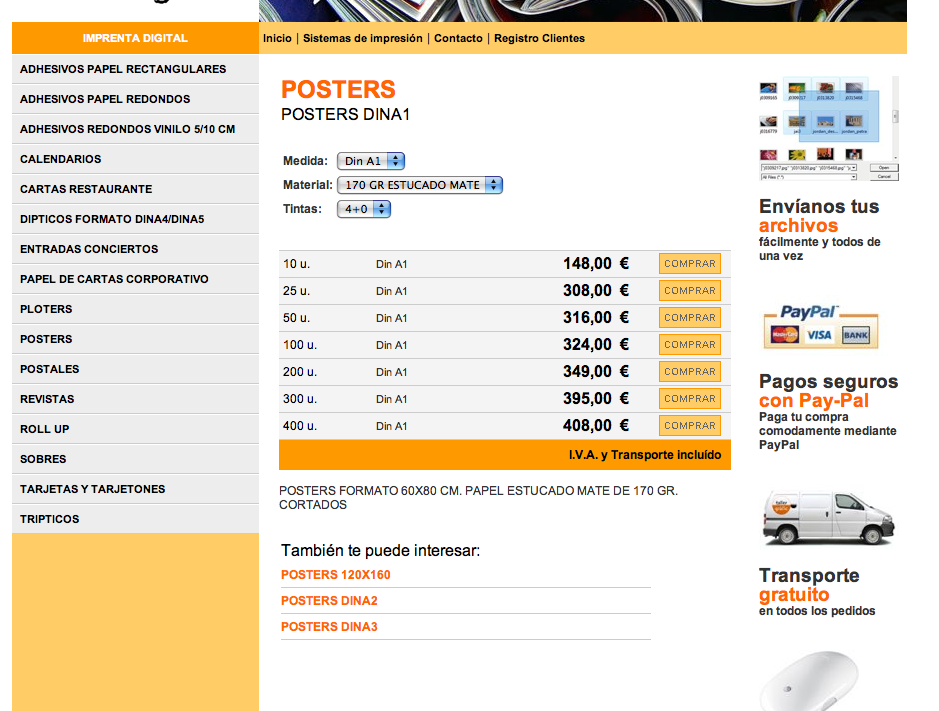
Task: Go to Inicio in top navigation
Action: coord(277,38)
